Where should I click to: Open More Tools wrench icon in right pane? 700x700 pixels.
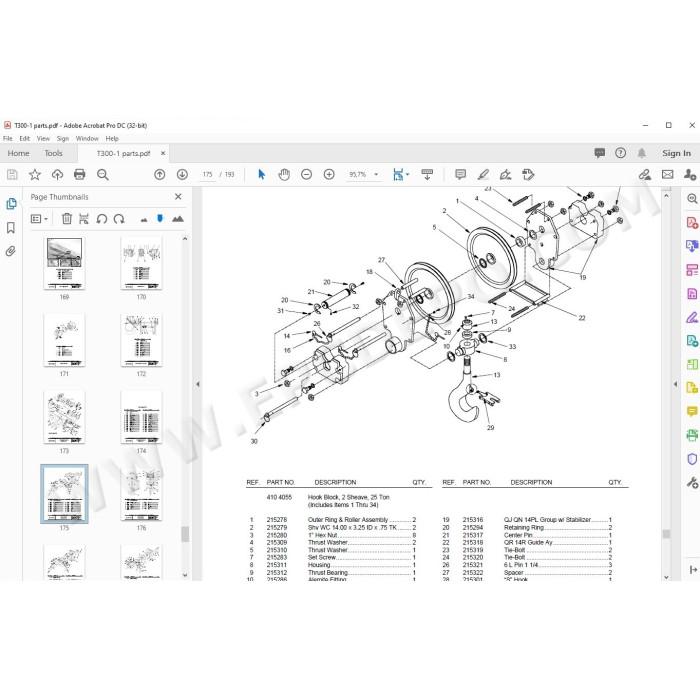[x=692, y=483]
